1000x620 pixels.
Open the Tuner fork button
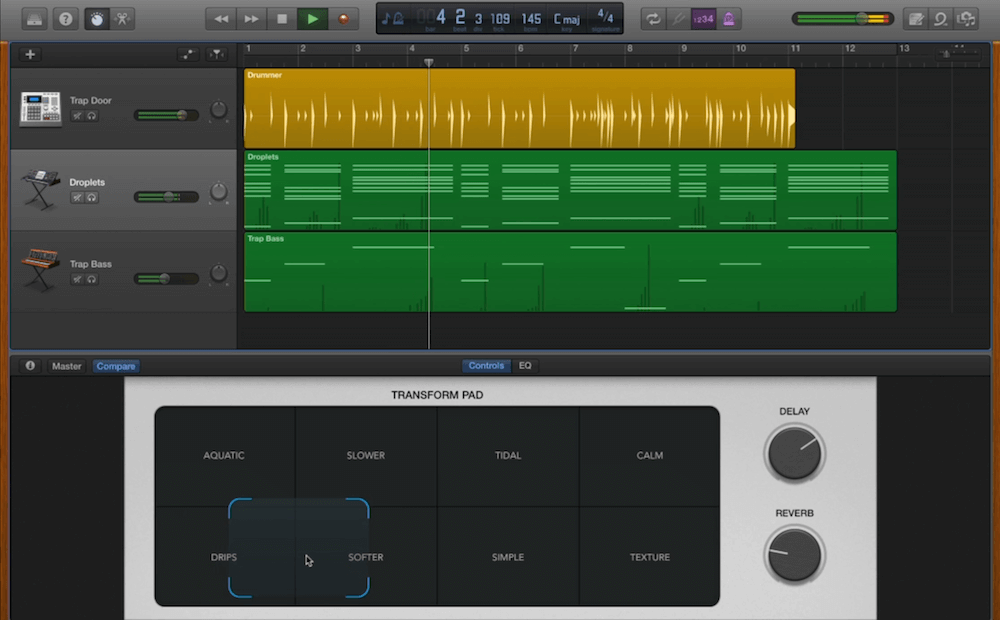pyautogui.click(x=678, y=19)
